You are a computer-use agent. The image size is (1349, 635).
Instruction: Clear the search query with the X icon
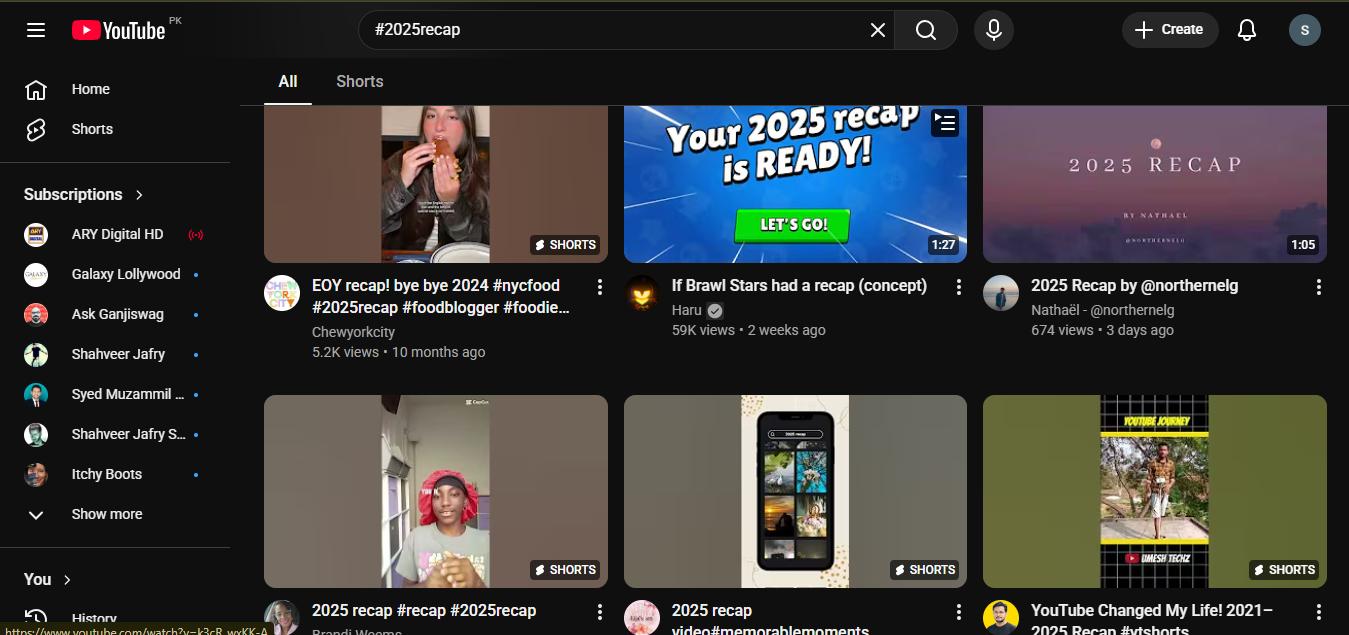877,30
